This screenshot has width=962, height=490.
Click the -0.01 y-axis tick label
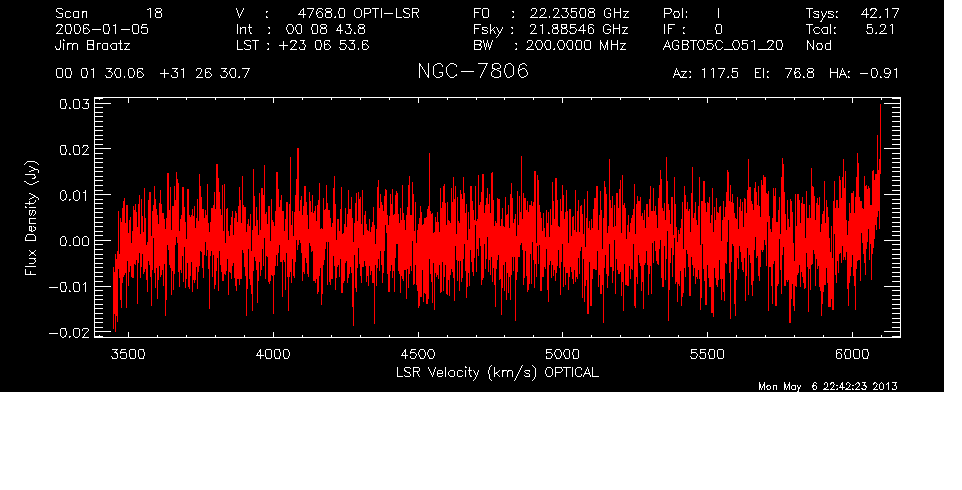point(69,287)
